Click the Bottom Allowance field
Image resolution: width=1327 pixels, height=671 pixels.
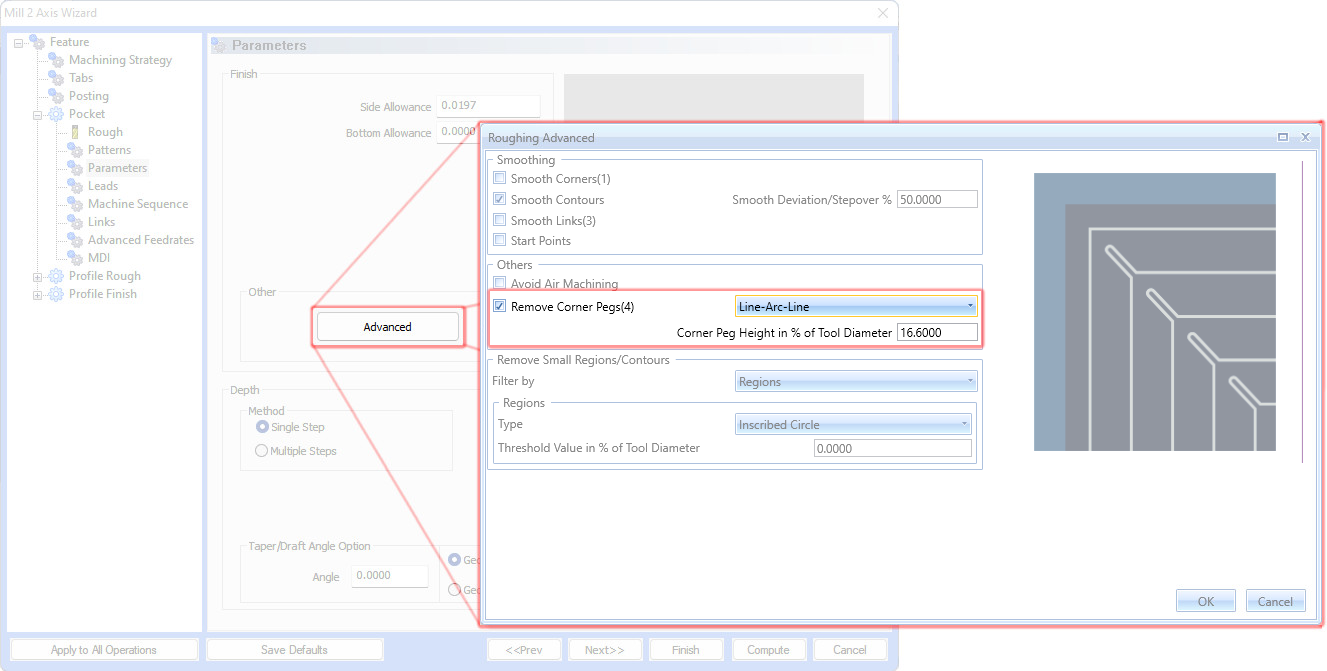458,132
